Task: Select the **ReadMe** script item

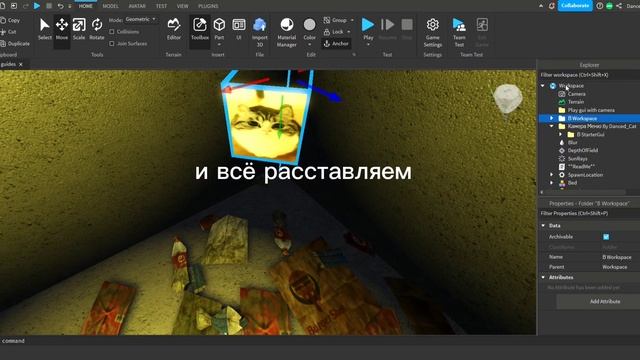Action: click(581, 167)
